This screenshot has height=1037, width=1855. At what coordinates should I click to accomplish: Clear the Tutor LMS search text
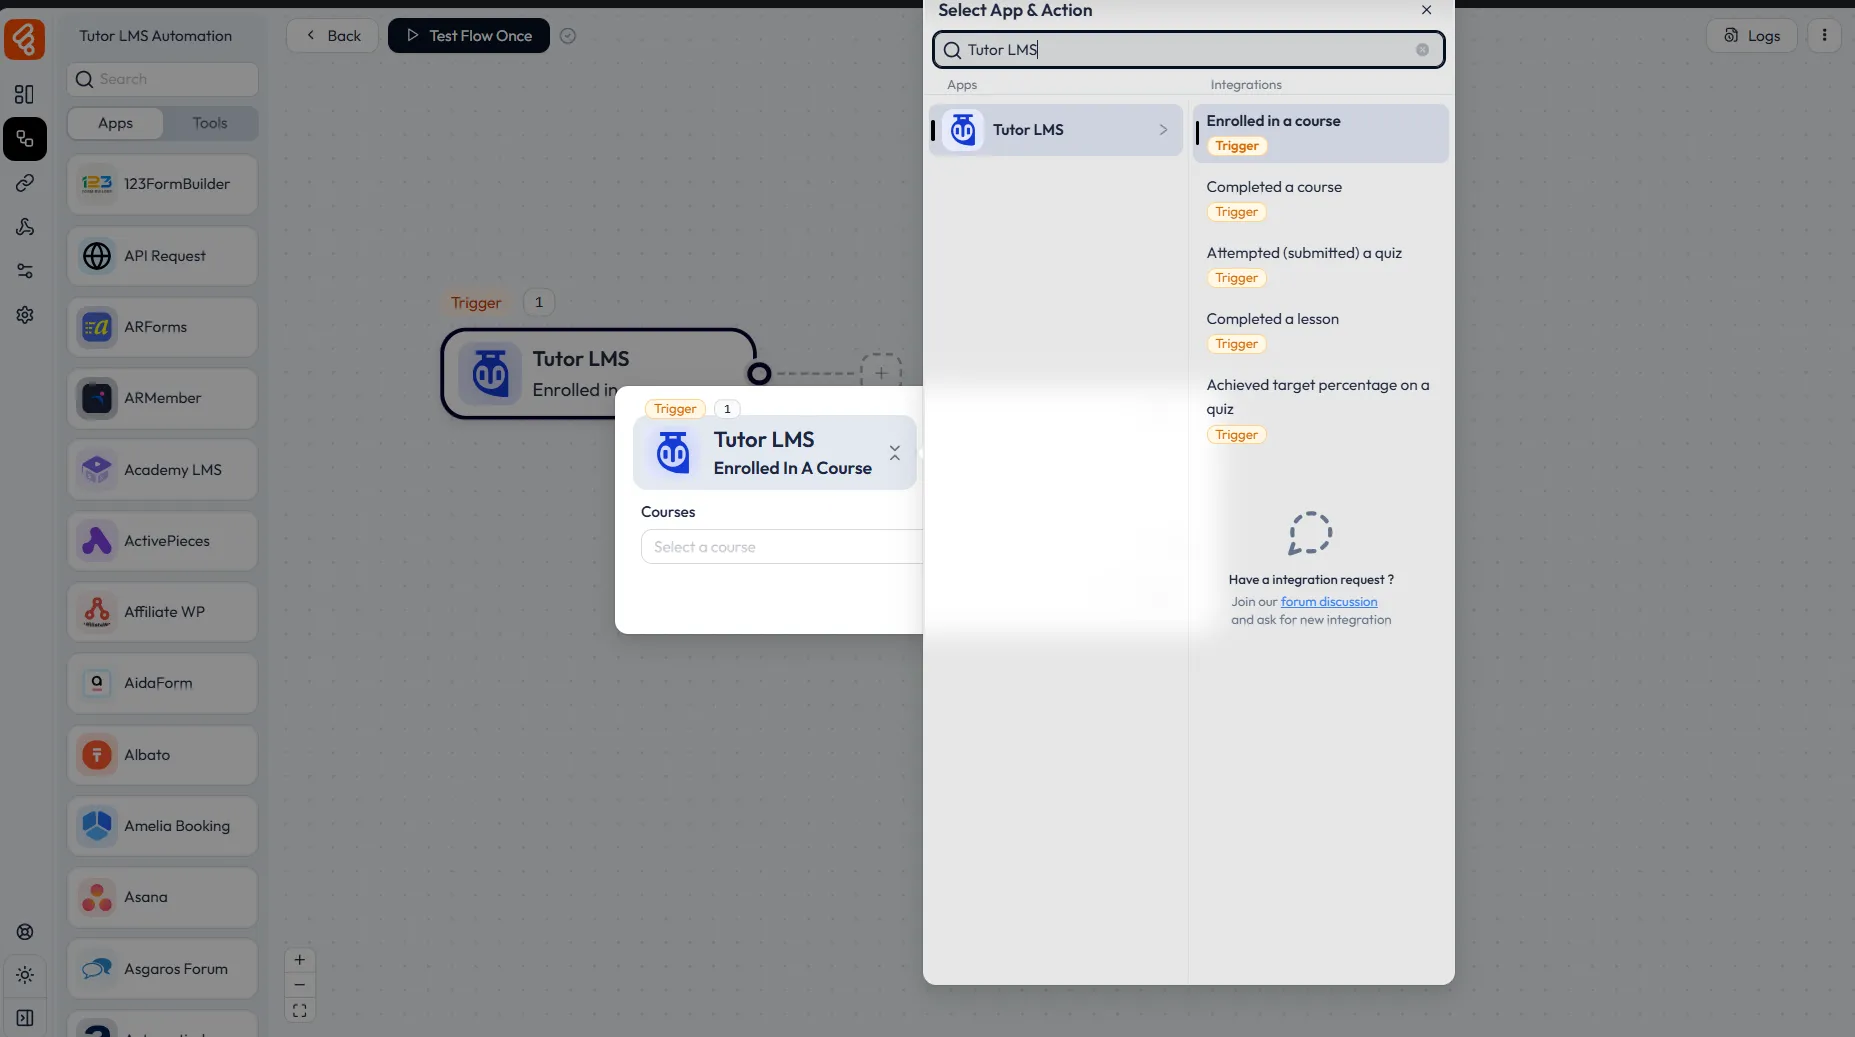point(1422,50)
